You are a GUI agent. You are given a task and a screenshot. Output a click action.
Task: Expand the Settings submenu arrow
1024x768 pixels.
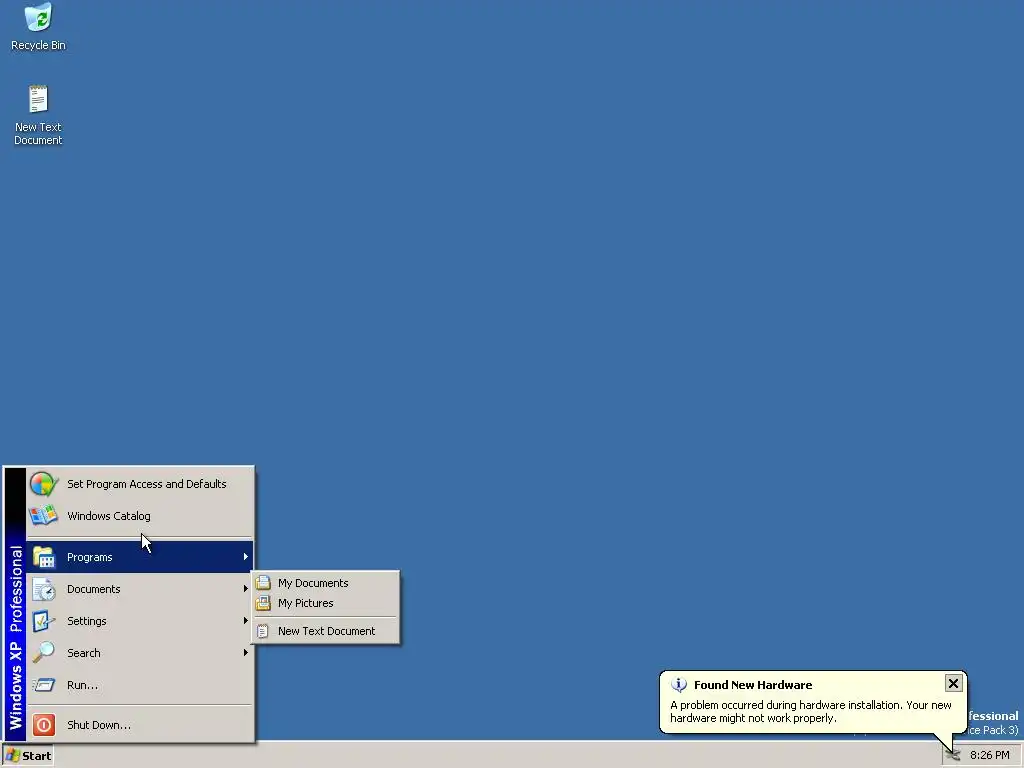click(x=246, y=621)
